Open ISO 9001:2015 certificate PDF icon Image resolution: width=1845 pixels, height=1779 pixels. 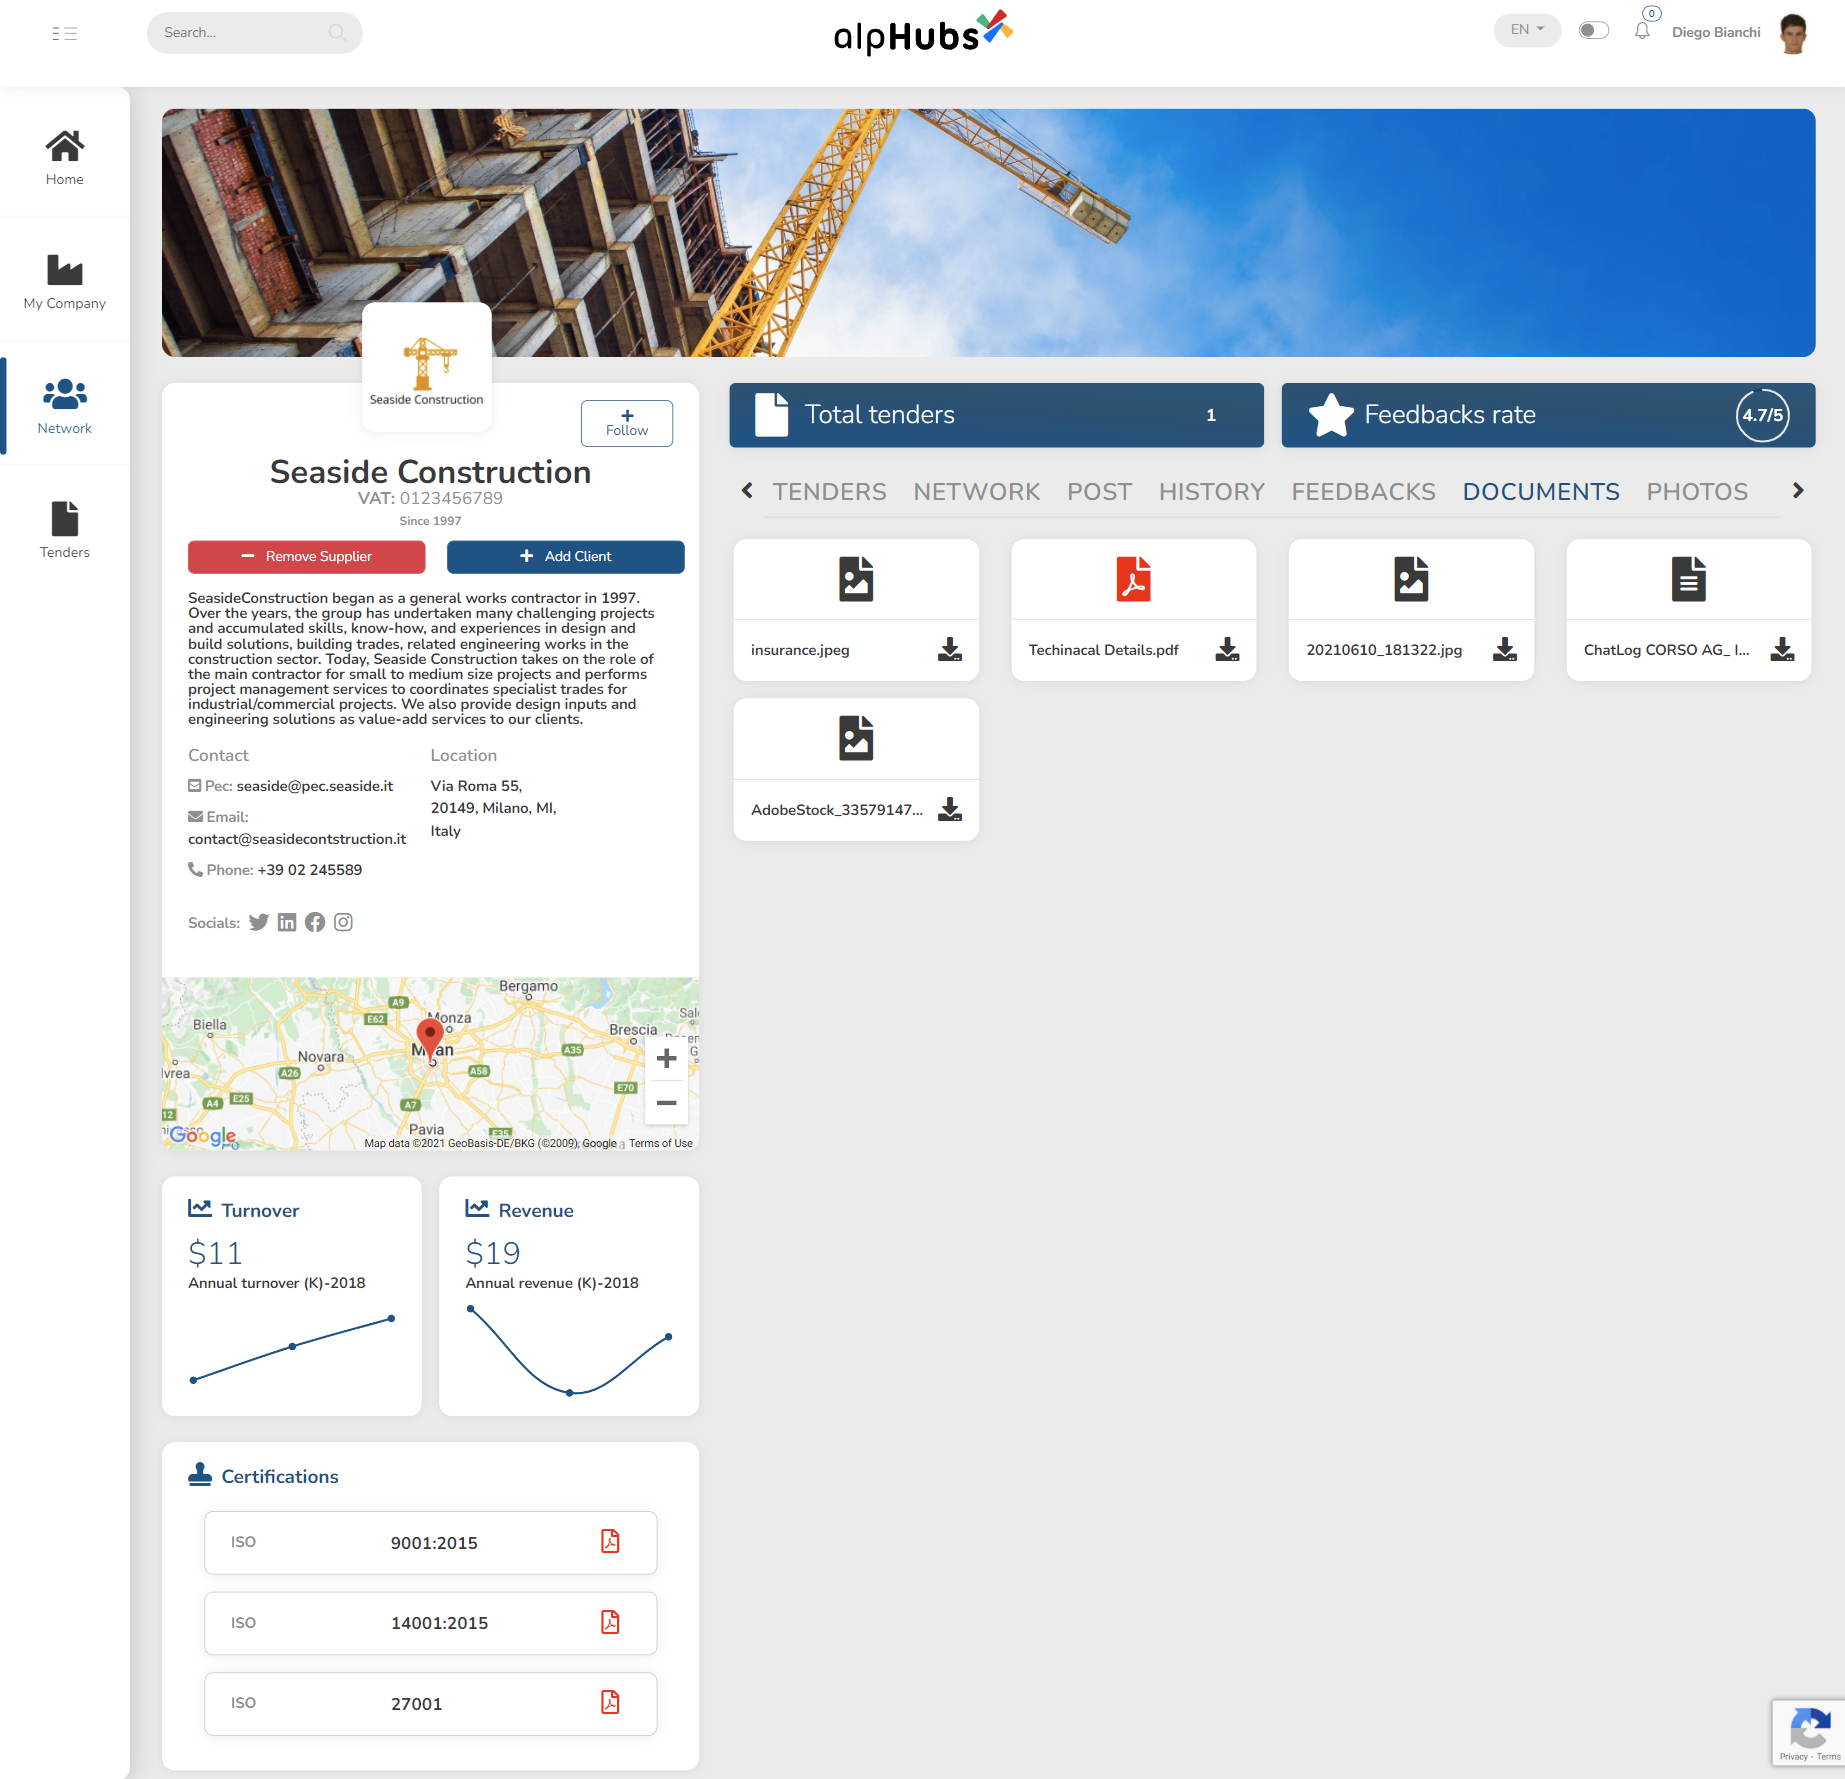(610, 1541)
